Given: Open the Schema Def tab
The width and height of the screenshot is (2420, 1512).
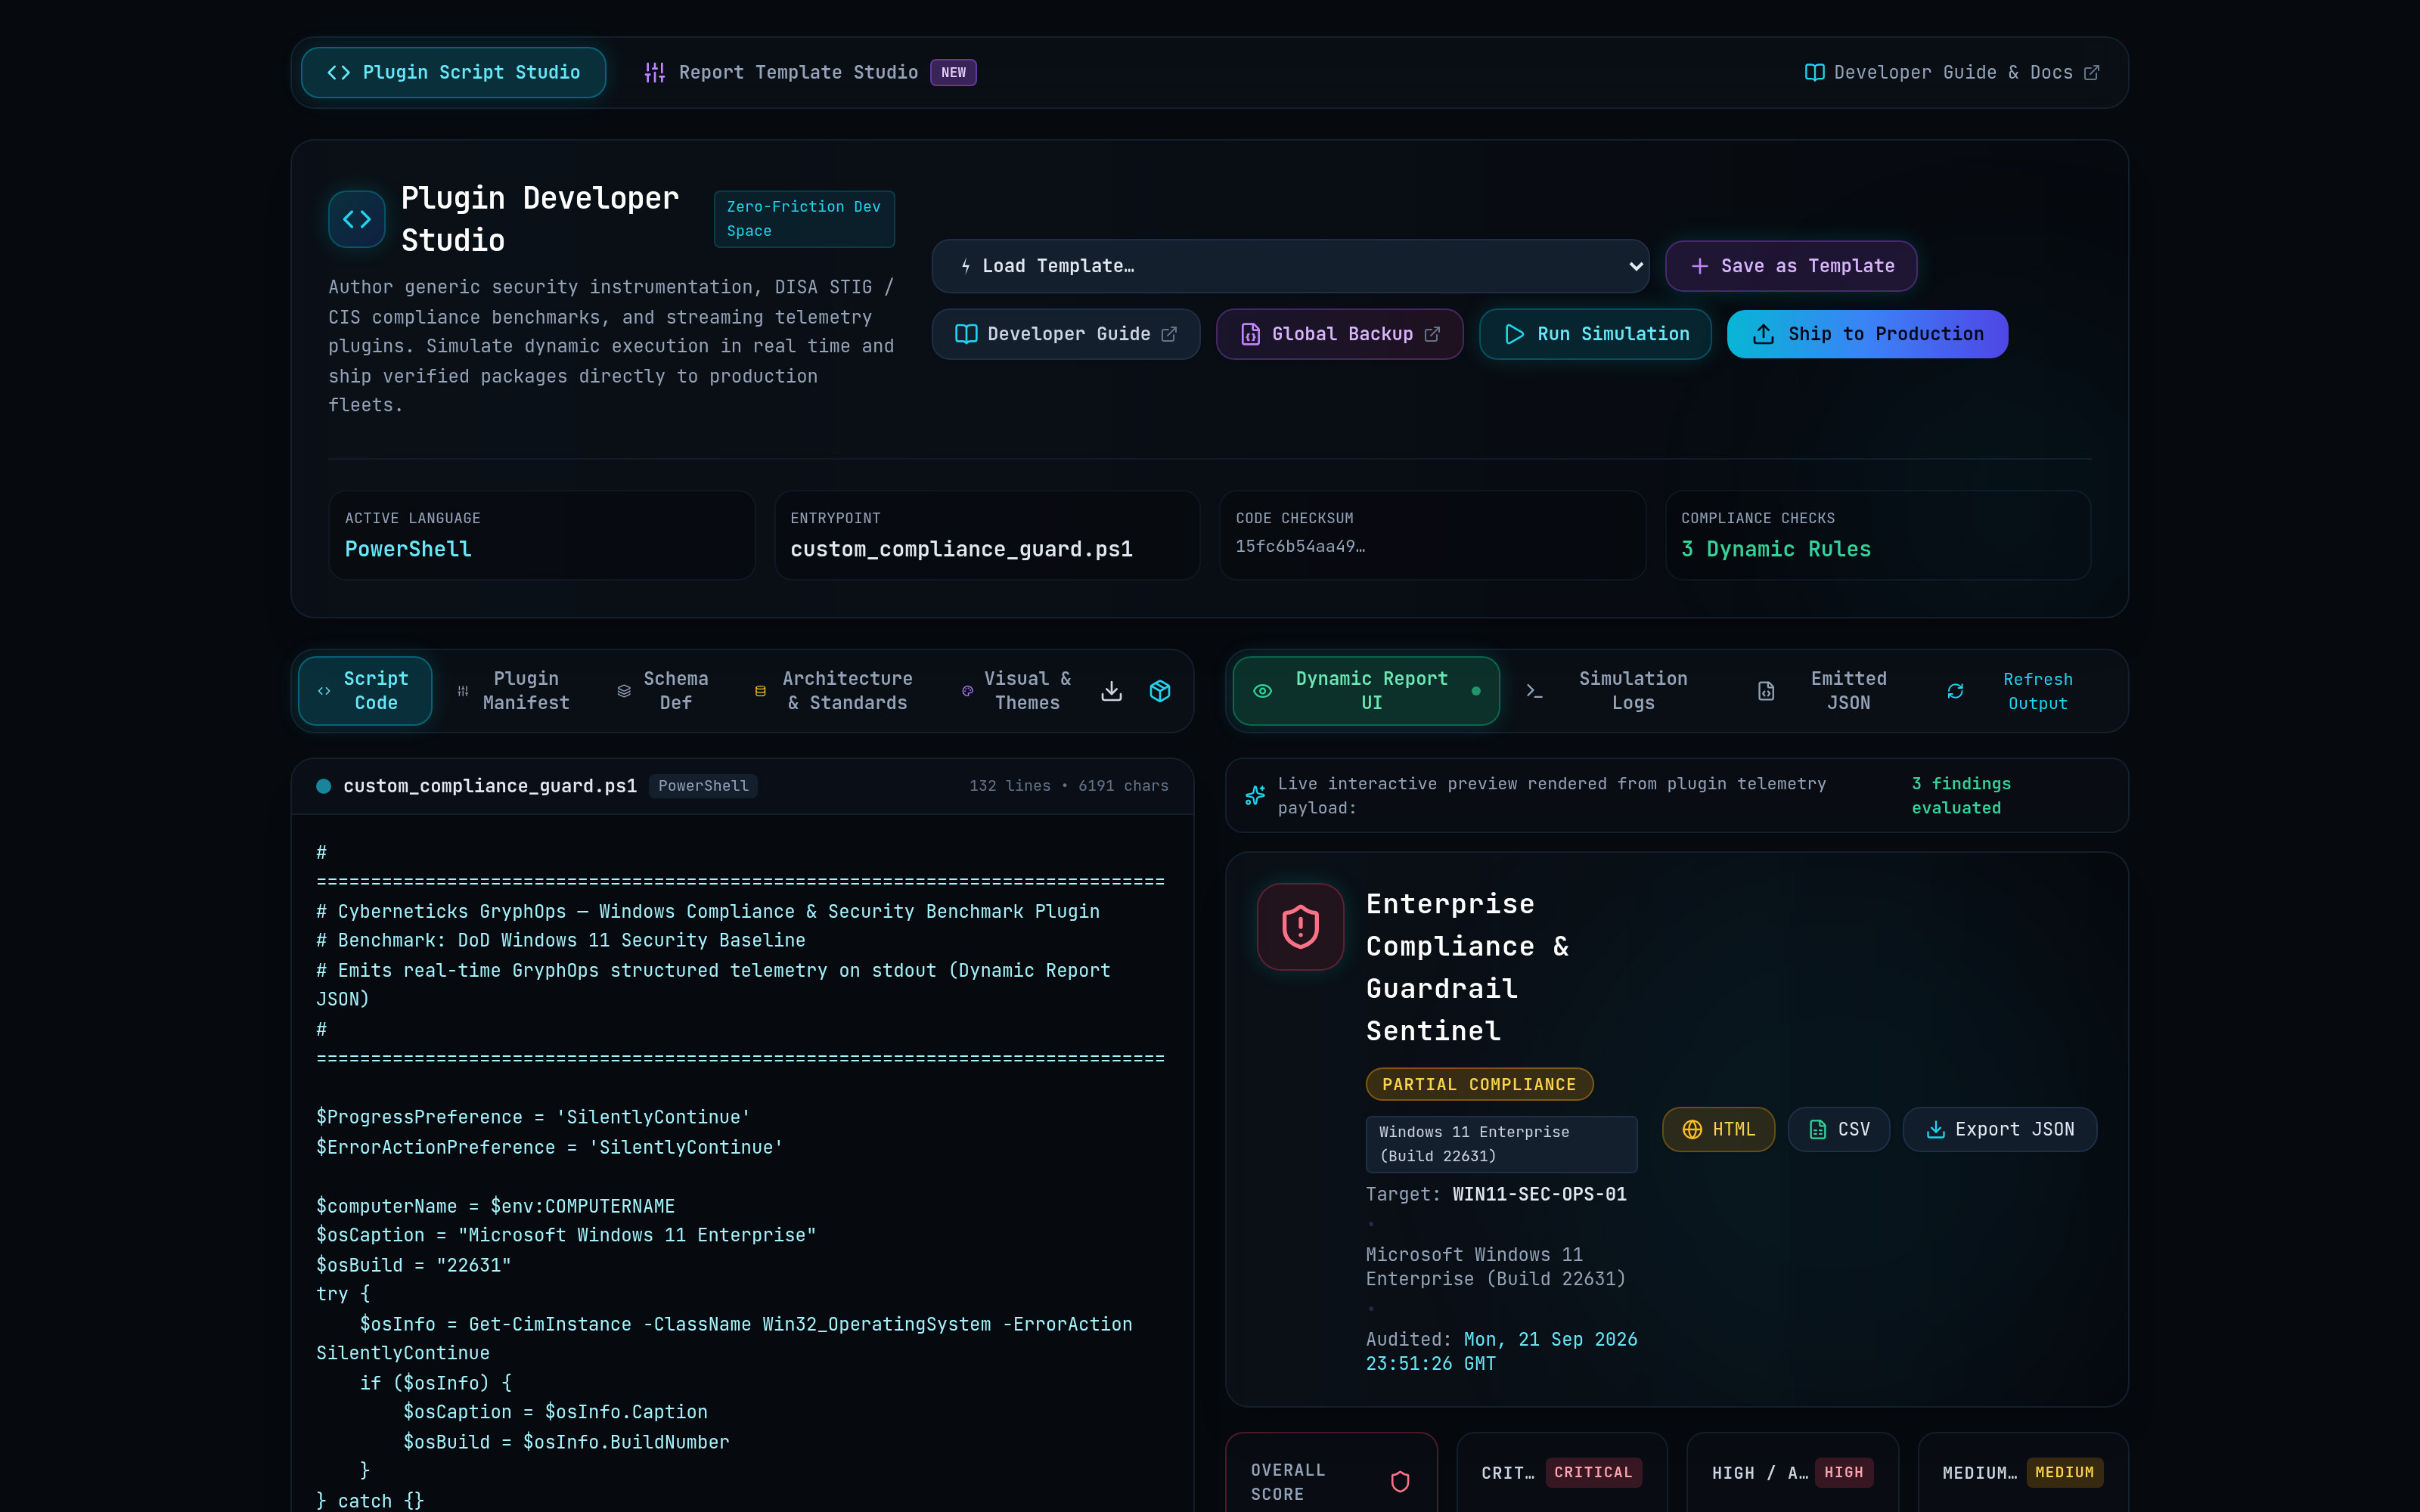Looking at the screenshot, I should click(x=665, y=691).
